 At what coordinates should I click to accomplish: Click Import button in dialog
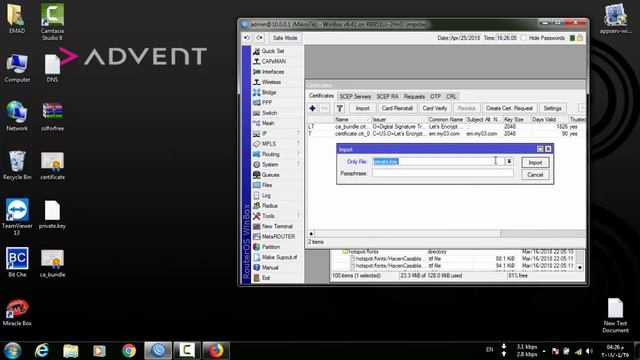(x=535, y=162)
